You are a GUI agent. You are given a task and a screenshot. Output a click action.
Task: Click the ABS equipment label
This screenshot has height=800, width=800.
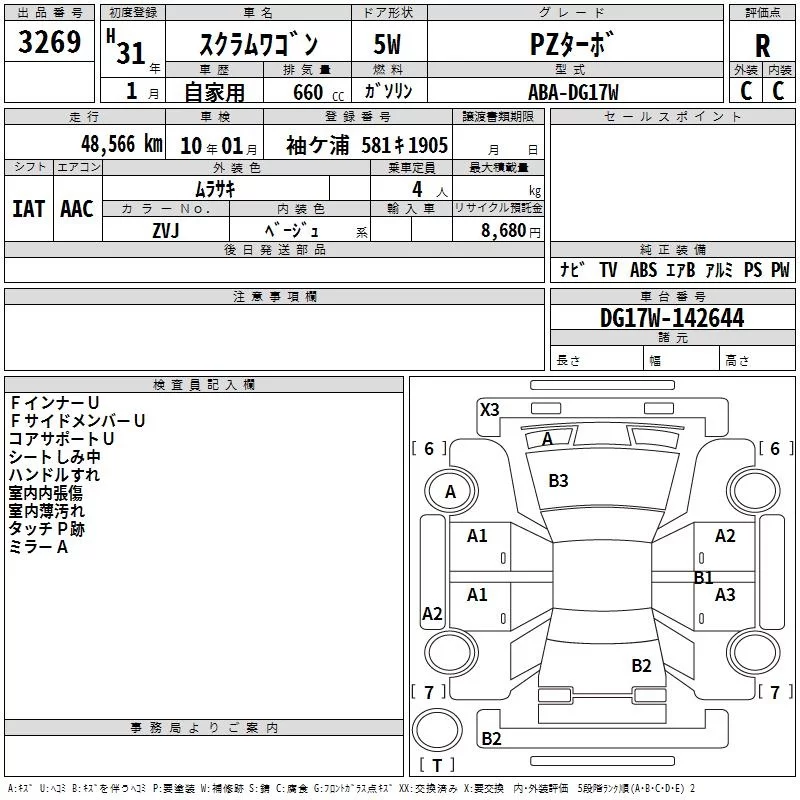pos(643,270)
